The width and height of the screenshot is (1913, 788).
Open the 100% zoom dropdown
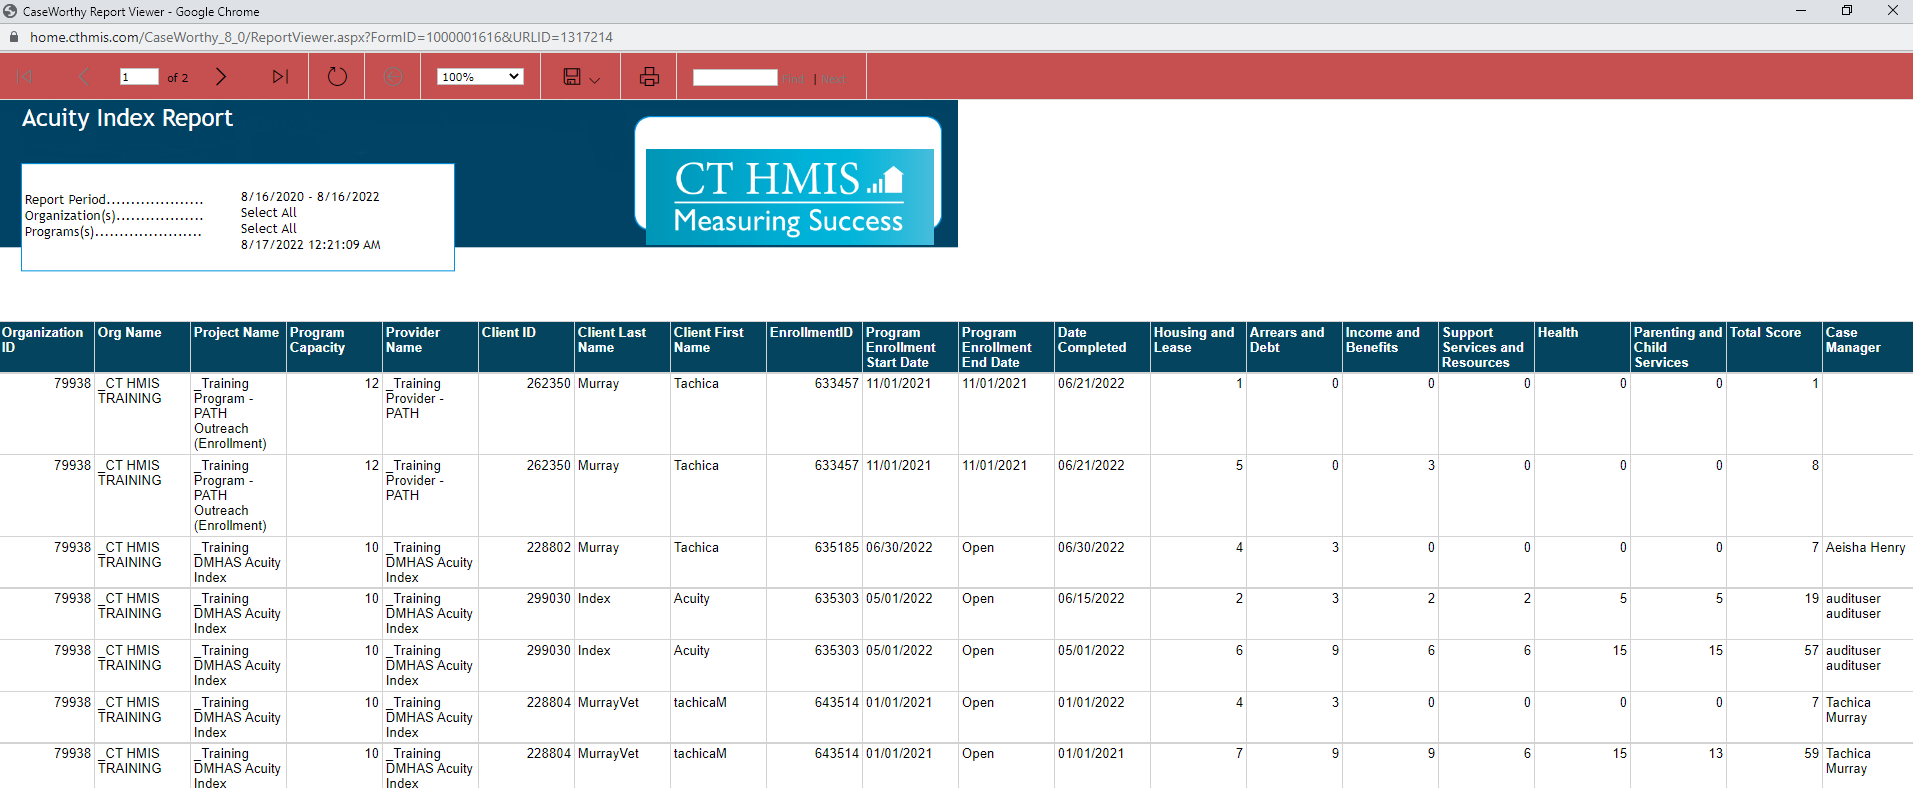click(480, 77)
